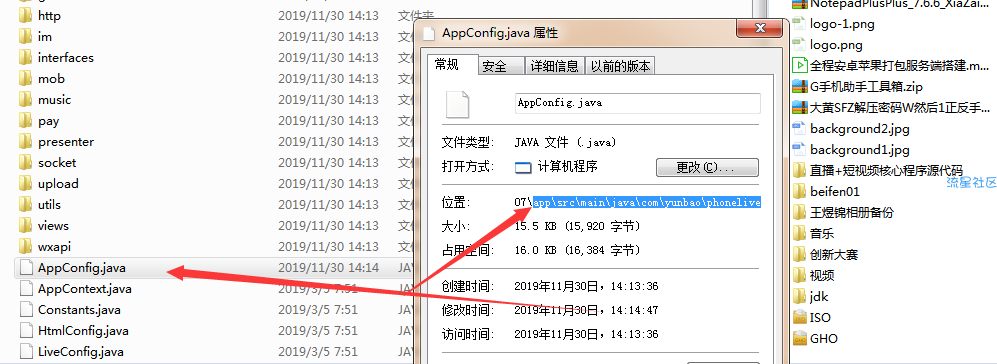997x364 pixels.
Task: Click the presenter folder icon
Action: pyautogui.click(x=25, y=141)
